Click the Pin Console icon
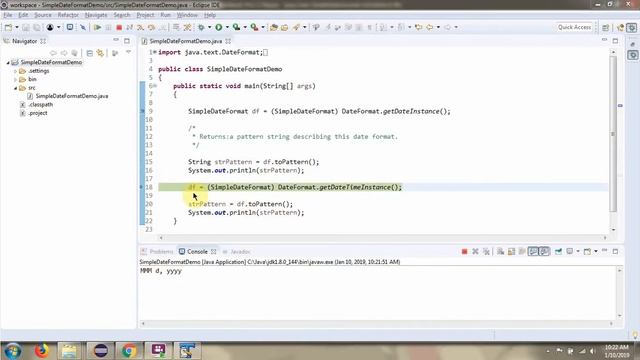This screenshot has width=640, height=360. click(x=558, y=251)
